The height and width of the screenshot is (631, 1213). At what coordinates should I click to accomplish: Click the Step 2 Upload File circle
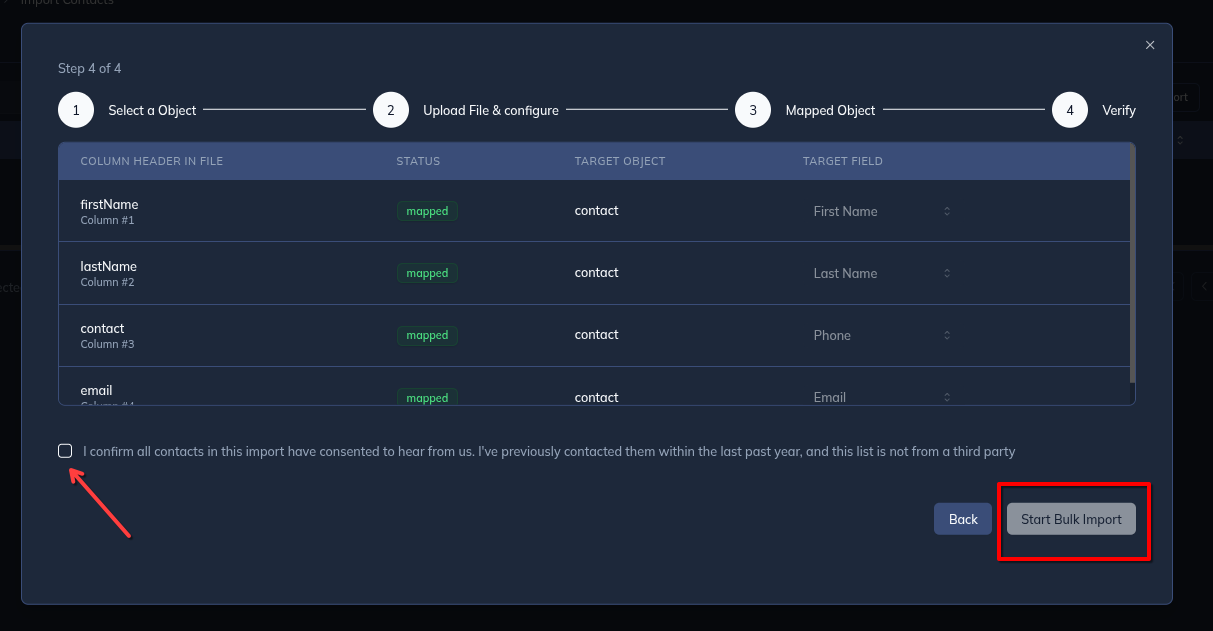(x=391, y=109)
